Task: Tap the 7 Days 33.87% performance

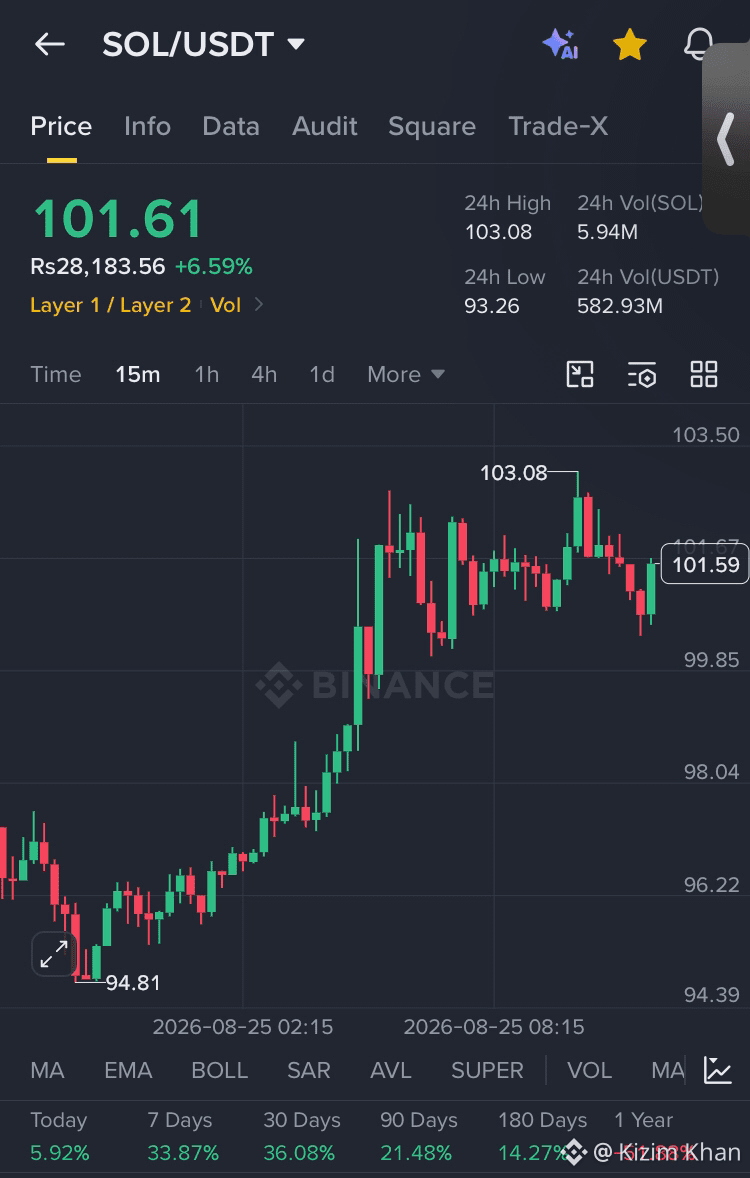Action: (183, 1136)
